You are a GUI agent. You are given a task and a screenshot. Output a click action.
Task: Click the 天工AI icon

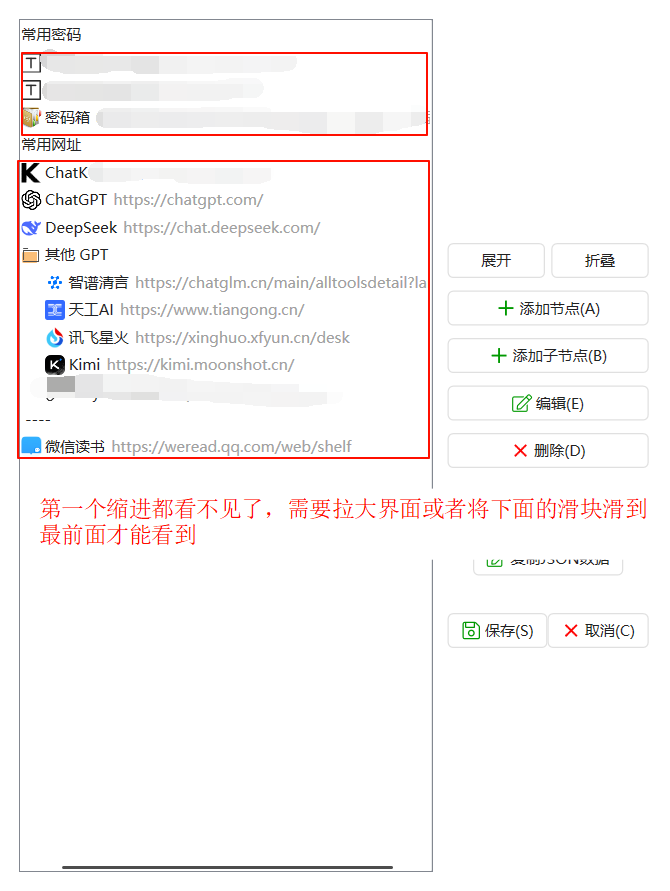pyautogui.click(x=55, y=310)
